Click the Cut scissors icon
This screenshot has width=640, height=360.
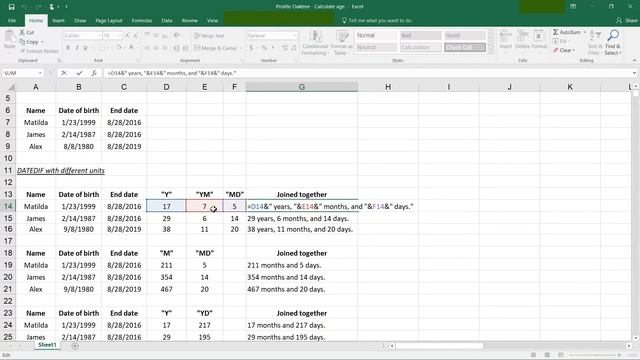22,32
